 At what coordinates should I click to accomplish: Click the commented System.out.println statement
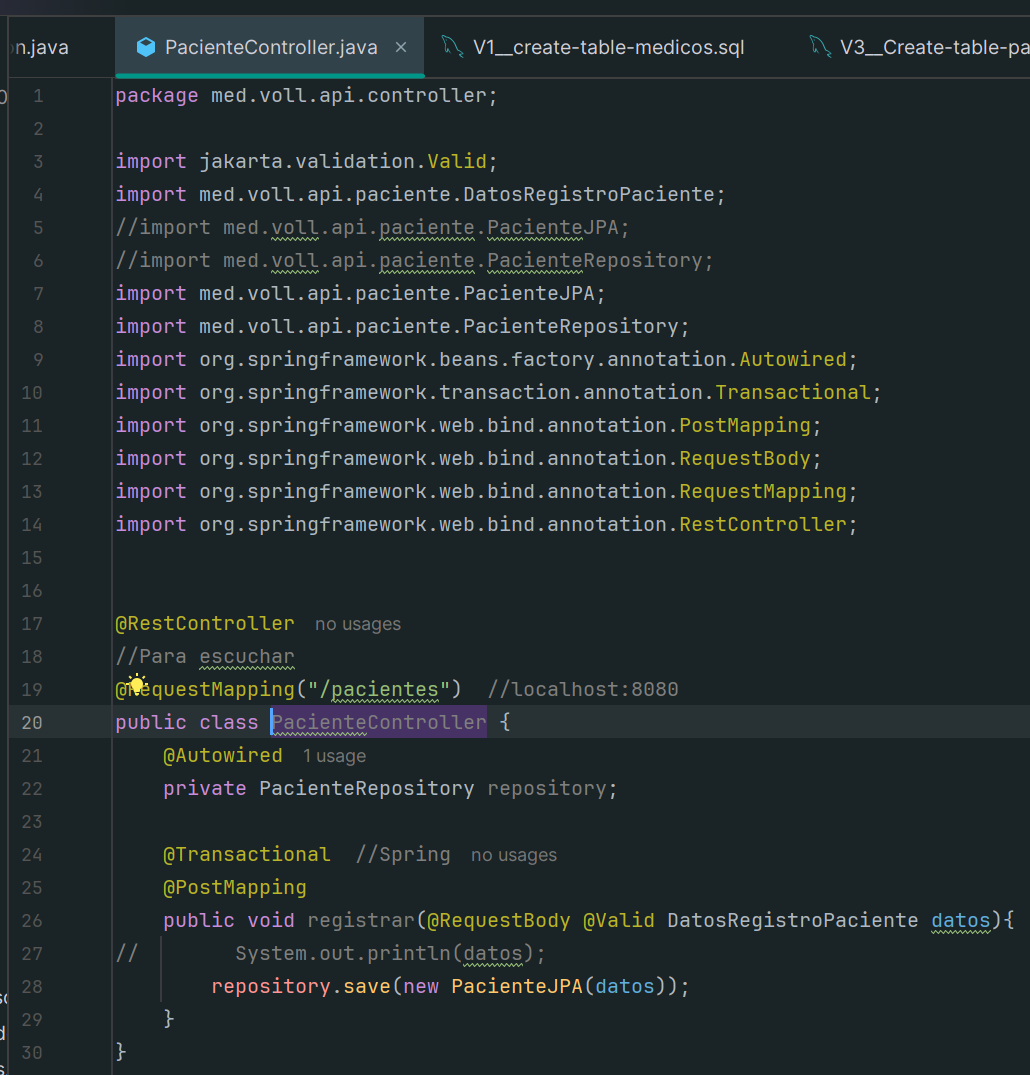(390, 954)
